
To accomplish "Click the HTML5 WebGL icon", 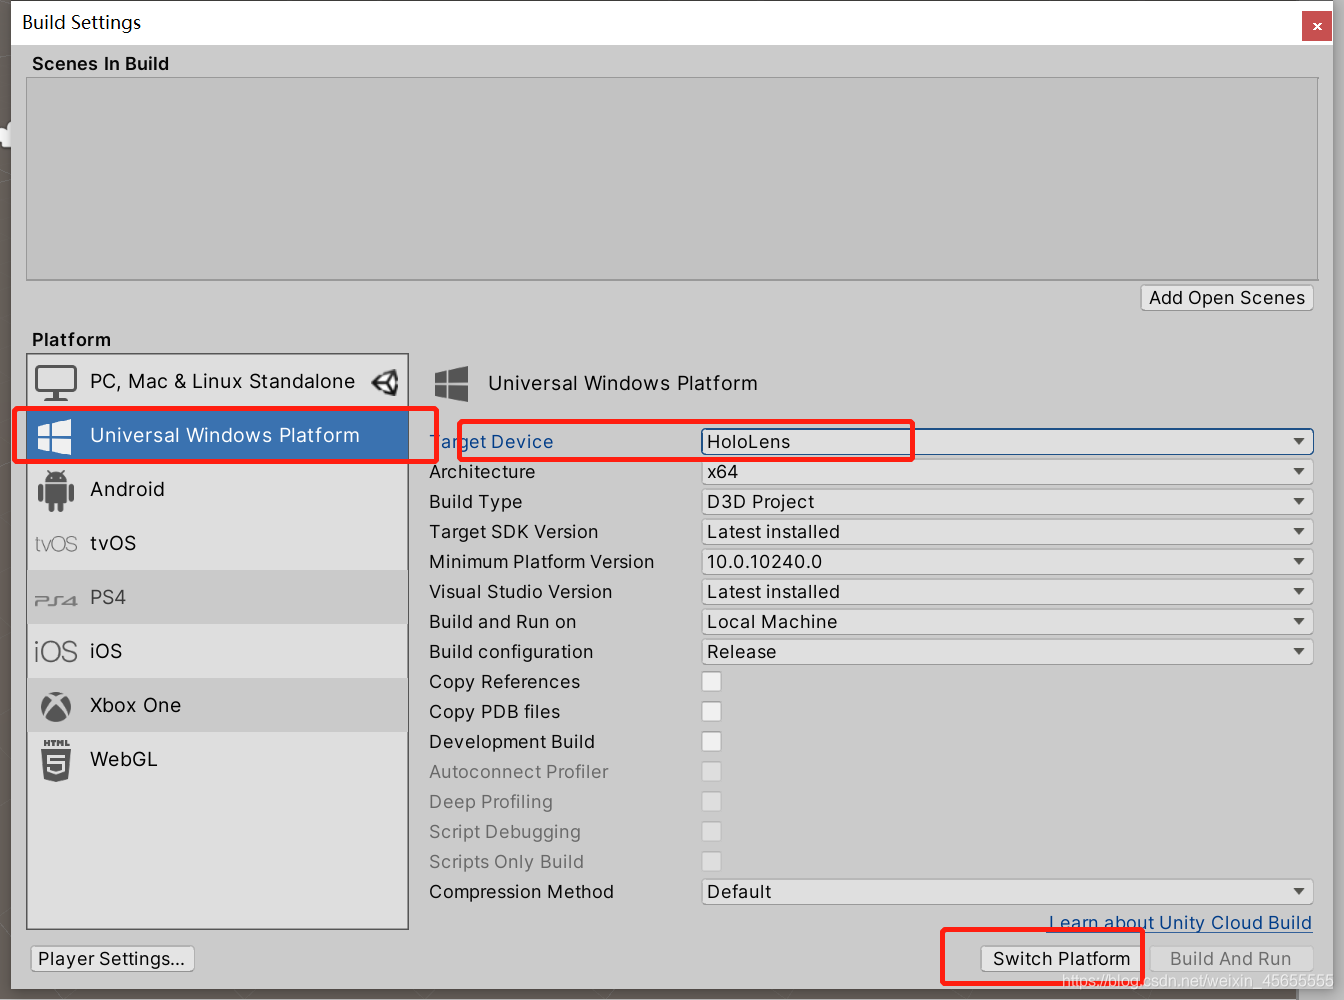I will (x=56, y=760).
